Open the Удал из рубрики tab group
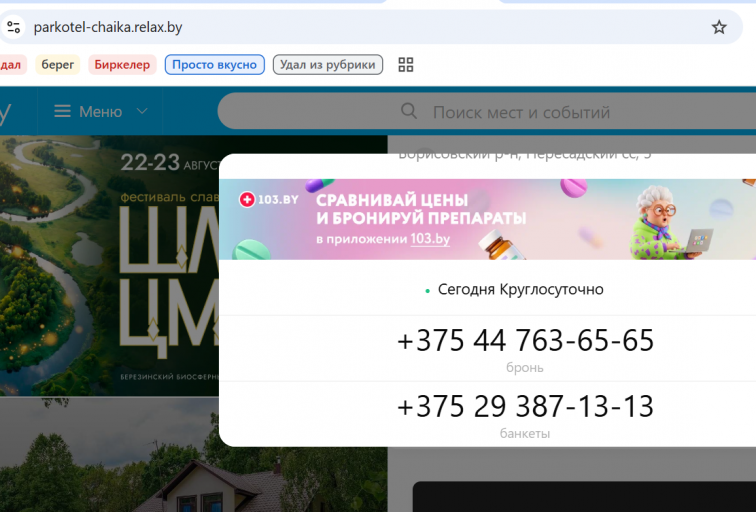The image size is (756, 512). (328, 65)
